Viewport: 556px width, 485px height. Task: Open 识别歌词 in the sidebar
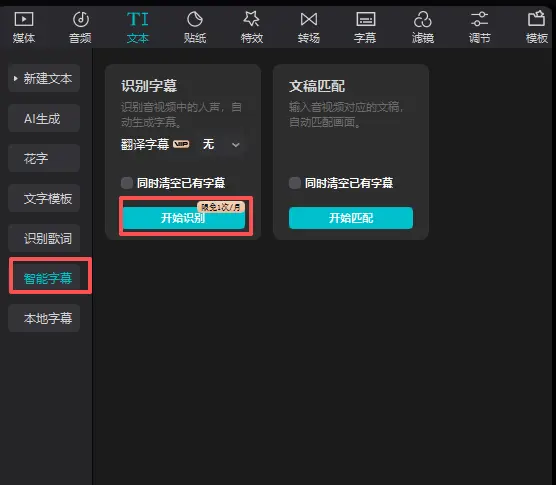click(44, 238)
